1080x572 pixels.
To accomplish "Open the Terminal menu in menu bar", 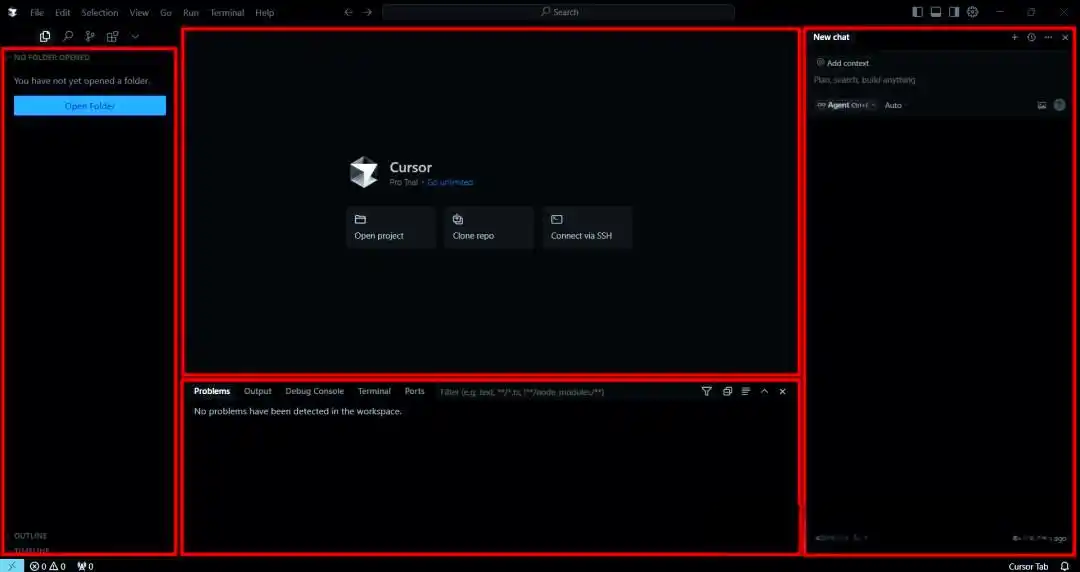I will tap(227, 13).
